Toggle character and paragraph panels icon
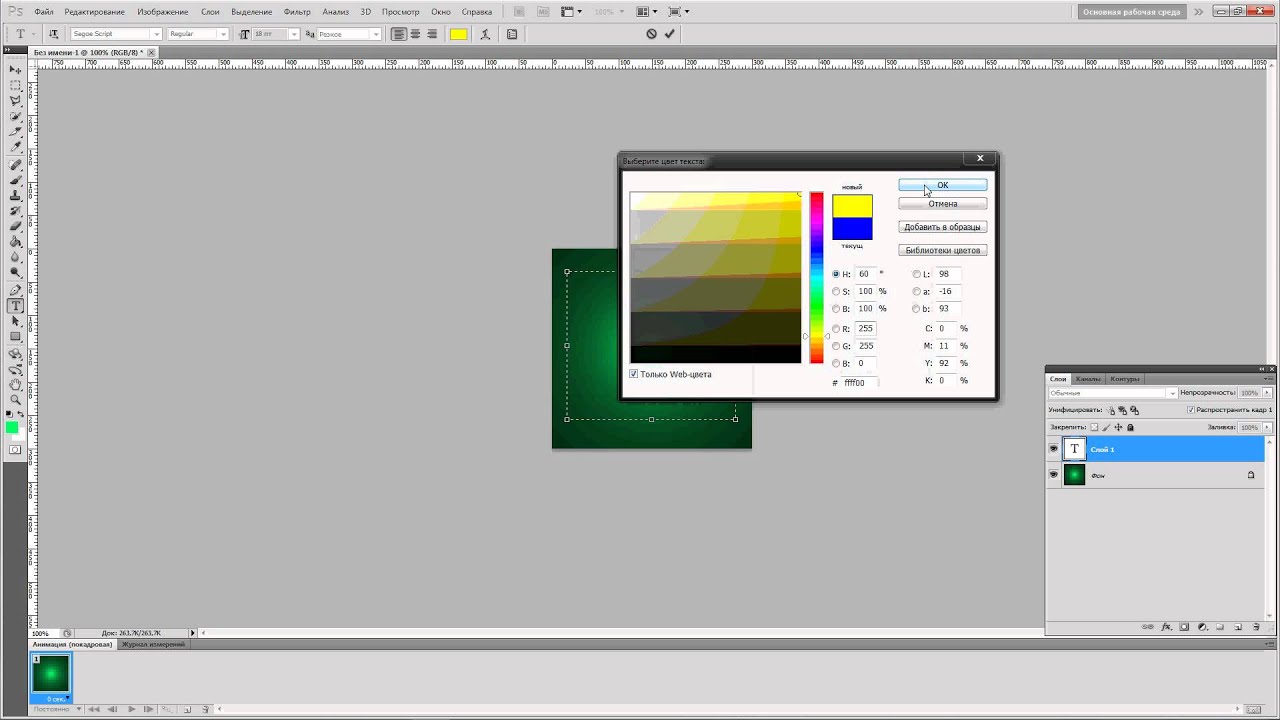 pyautogui.click(x=512, y=34)
